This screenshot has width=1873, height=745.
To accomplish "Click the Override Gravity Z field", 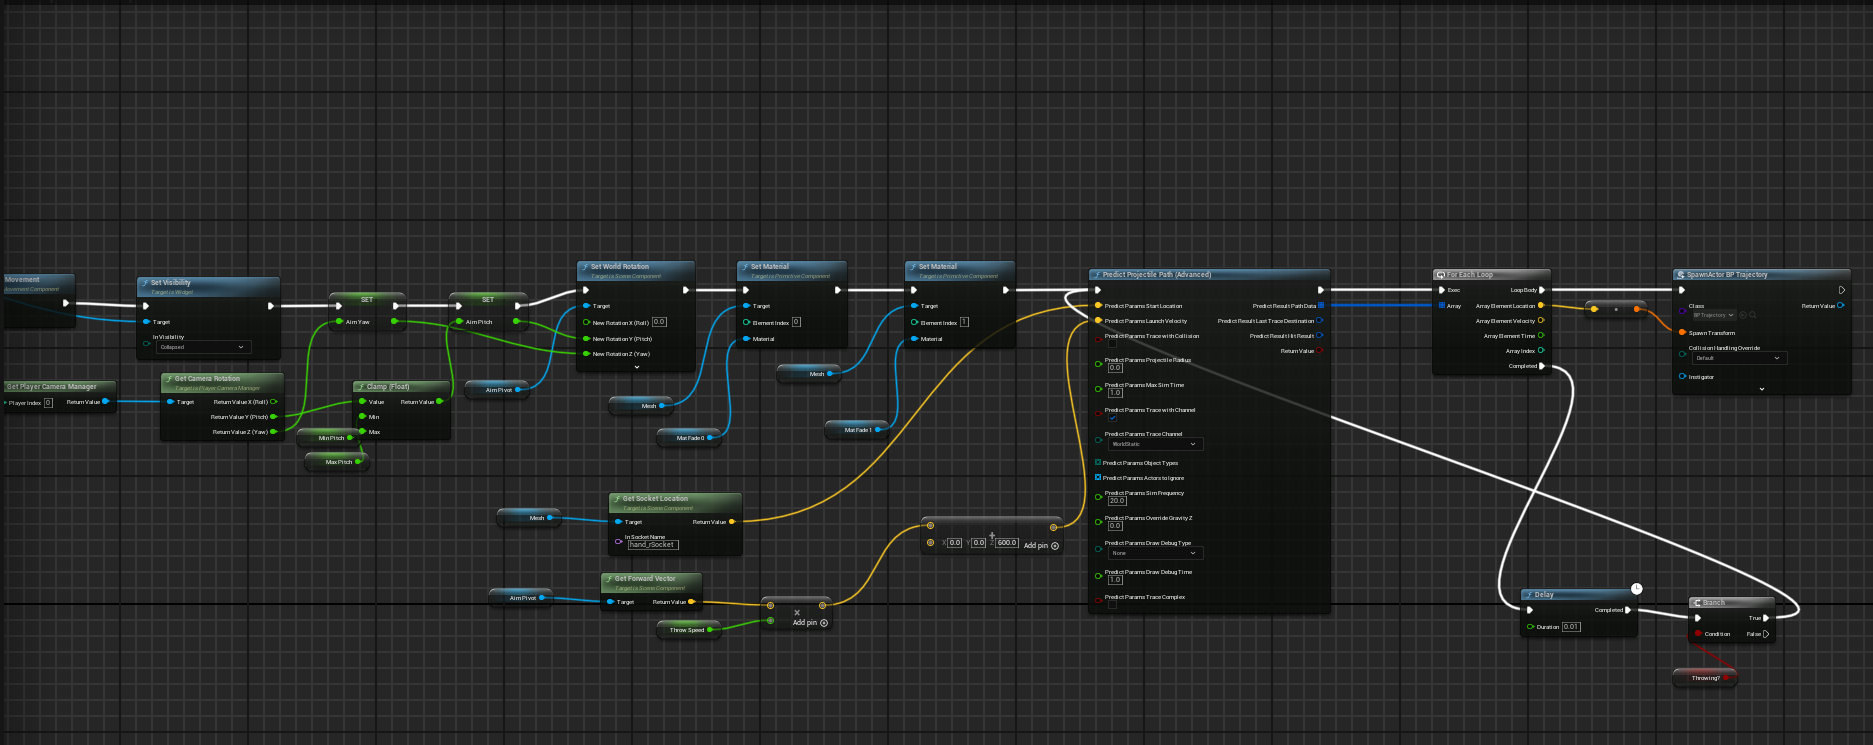I will 1115,526.
